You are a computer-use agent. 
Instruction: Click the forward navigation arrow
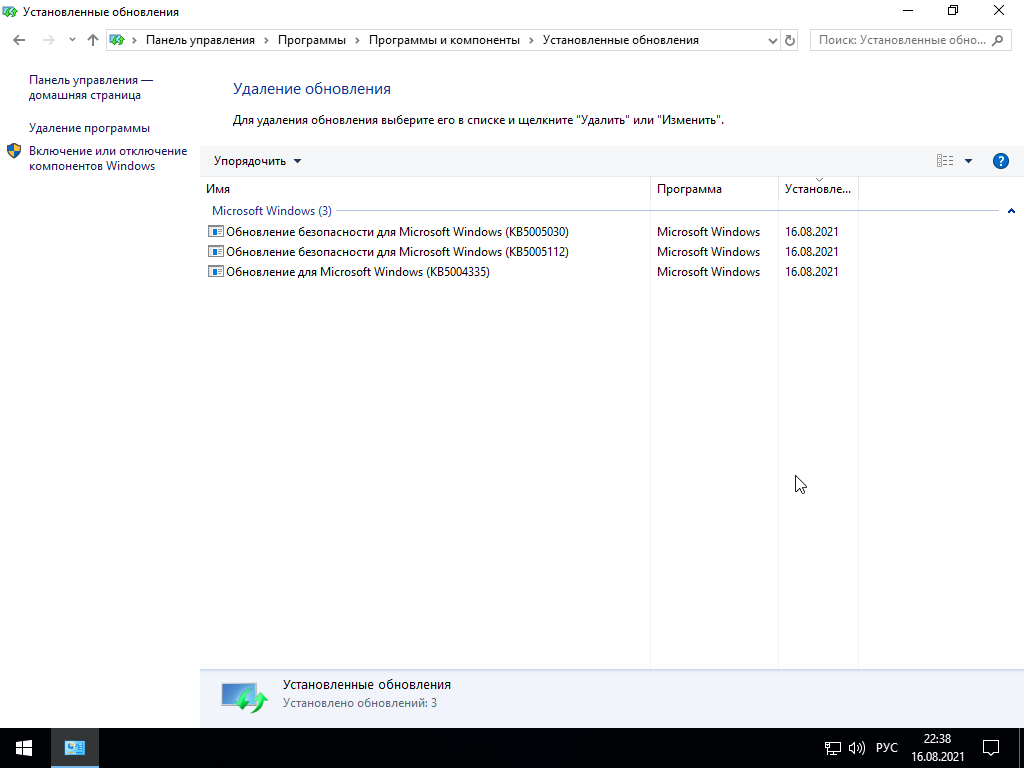click(48, 40)
